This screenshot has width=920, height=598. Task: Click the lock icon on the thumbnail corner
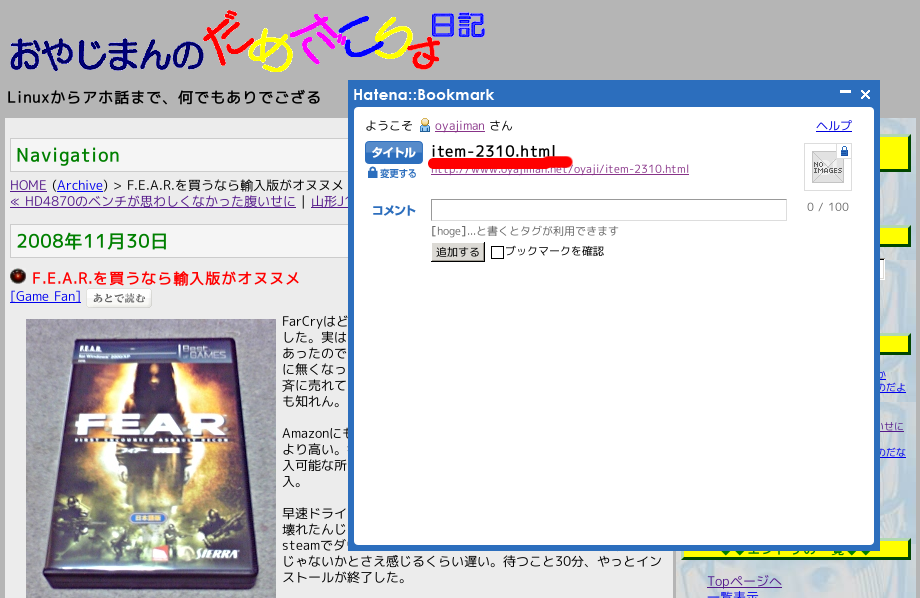pyautogui.click(x=845, y=151)
